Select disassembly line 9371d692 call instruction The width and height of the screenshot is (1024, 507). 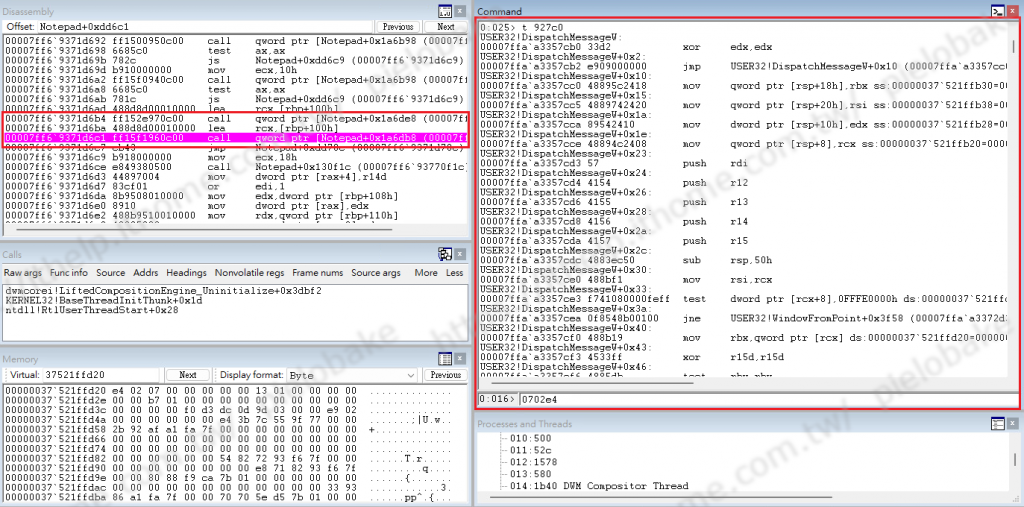[x=236, y=41]
